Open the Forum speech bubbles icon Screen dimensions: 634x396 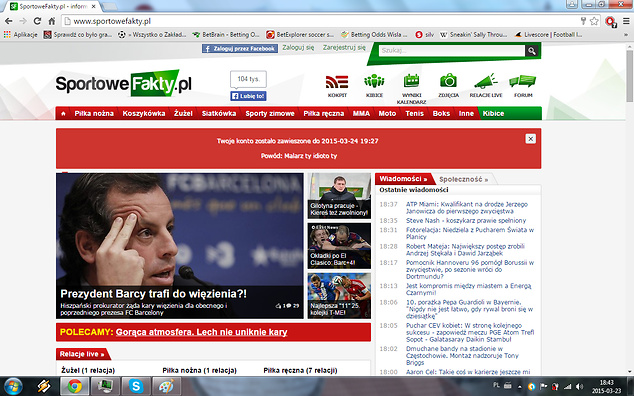523,81
